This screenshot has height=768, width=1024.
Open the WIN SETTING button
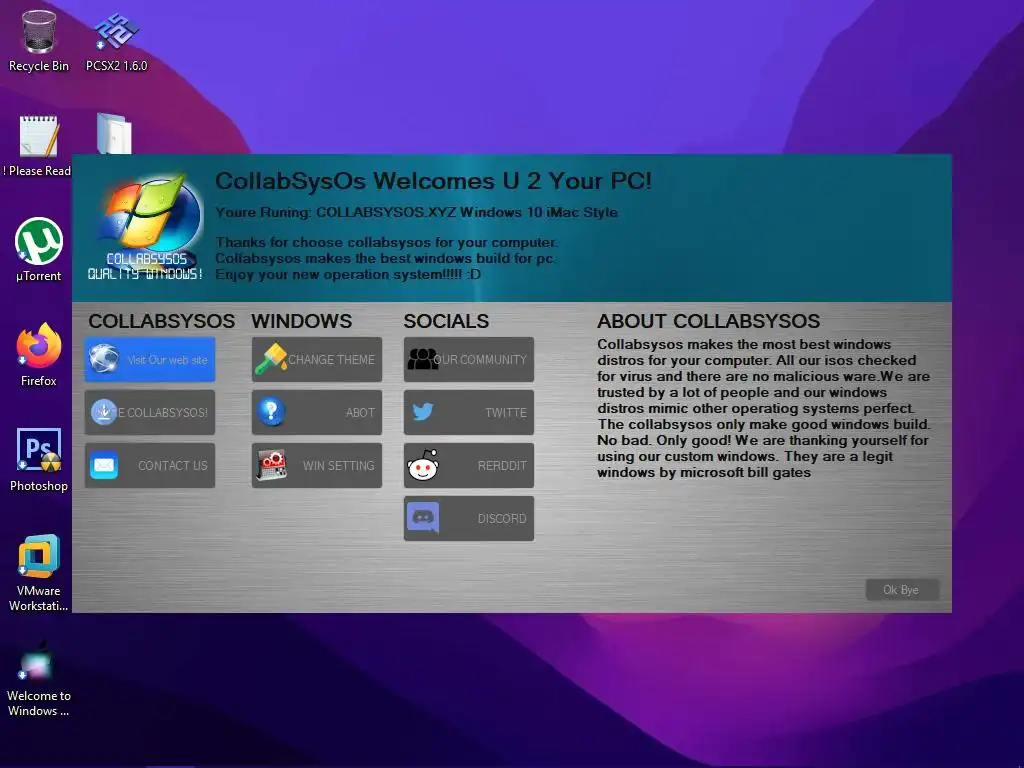coord(317,465)
